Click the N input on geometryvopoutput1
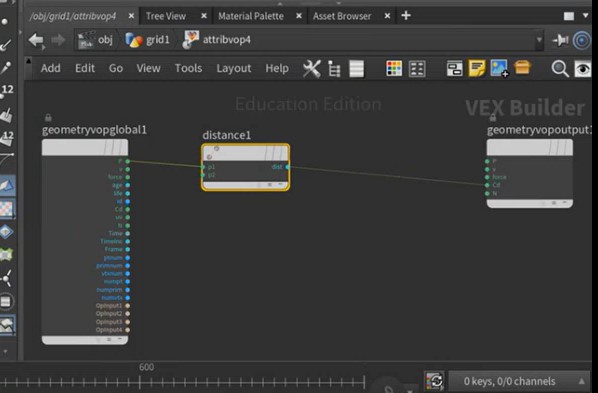This screenshot has width=598, height=393. (487, 193)
